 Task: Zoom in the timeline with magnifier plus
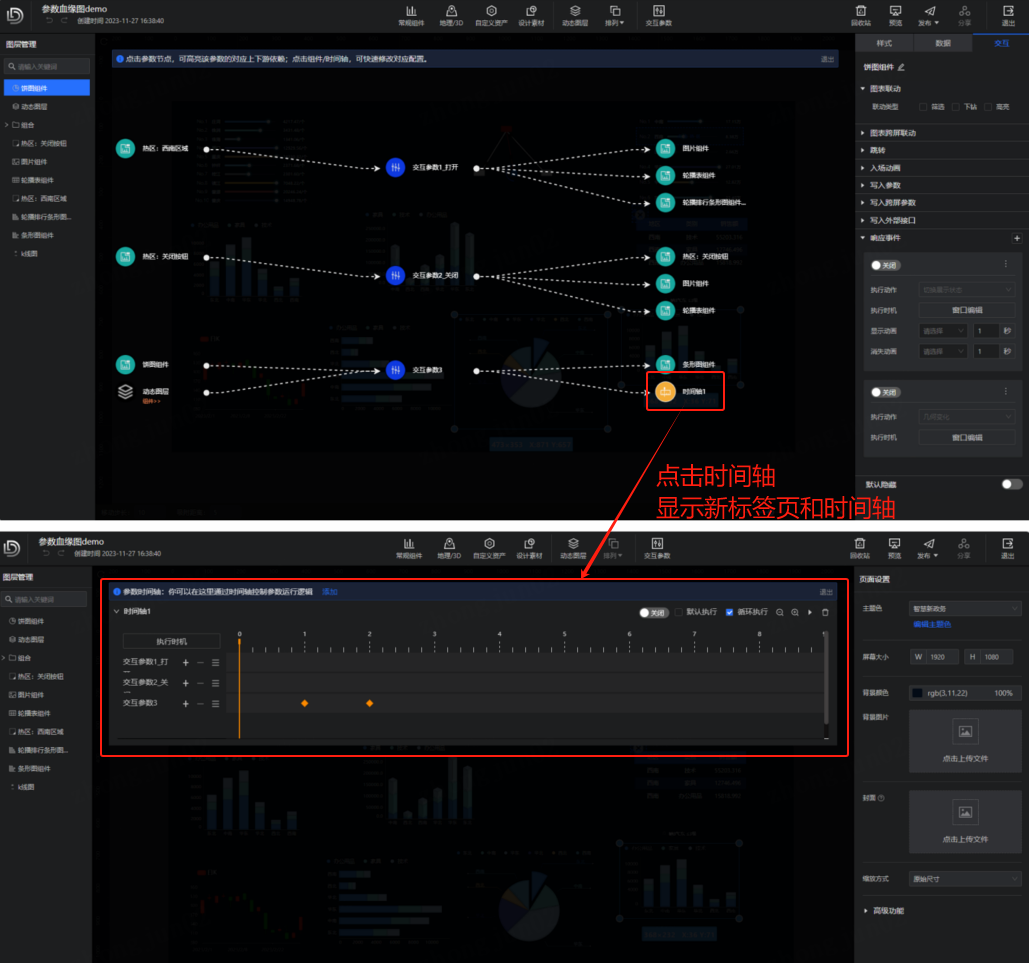click(x=795, y=612)
